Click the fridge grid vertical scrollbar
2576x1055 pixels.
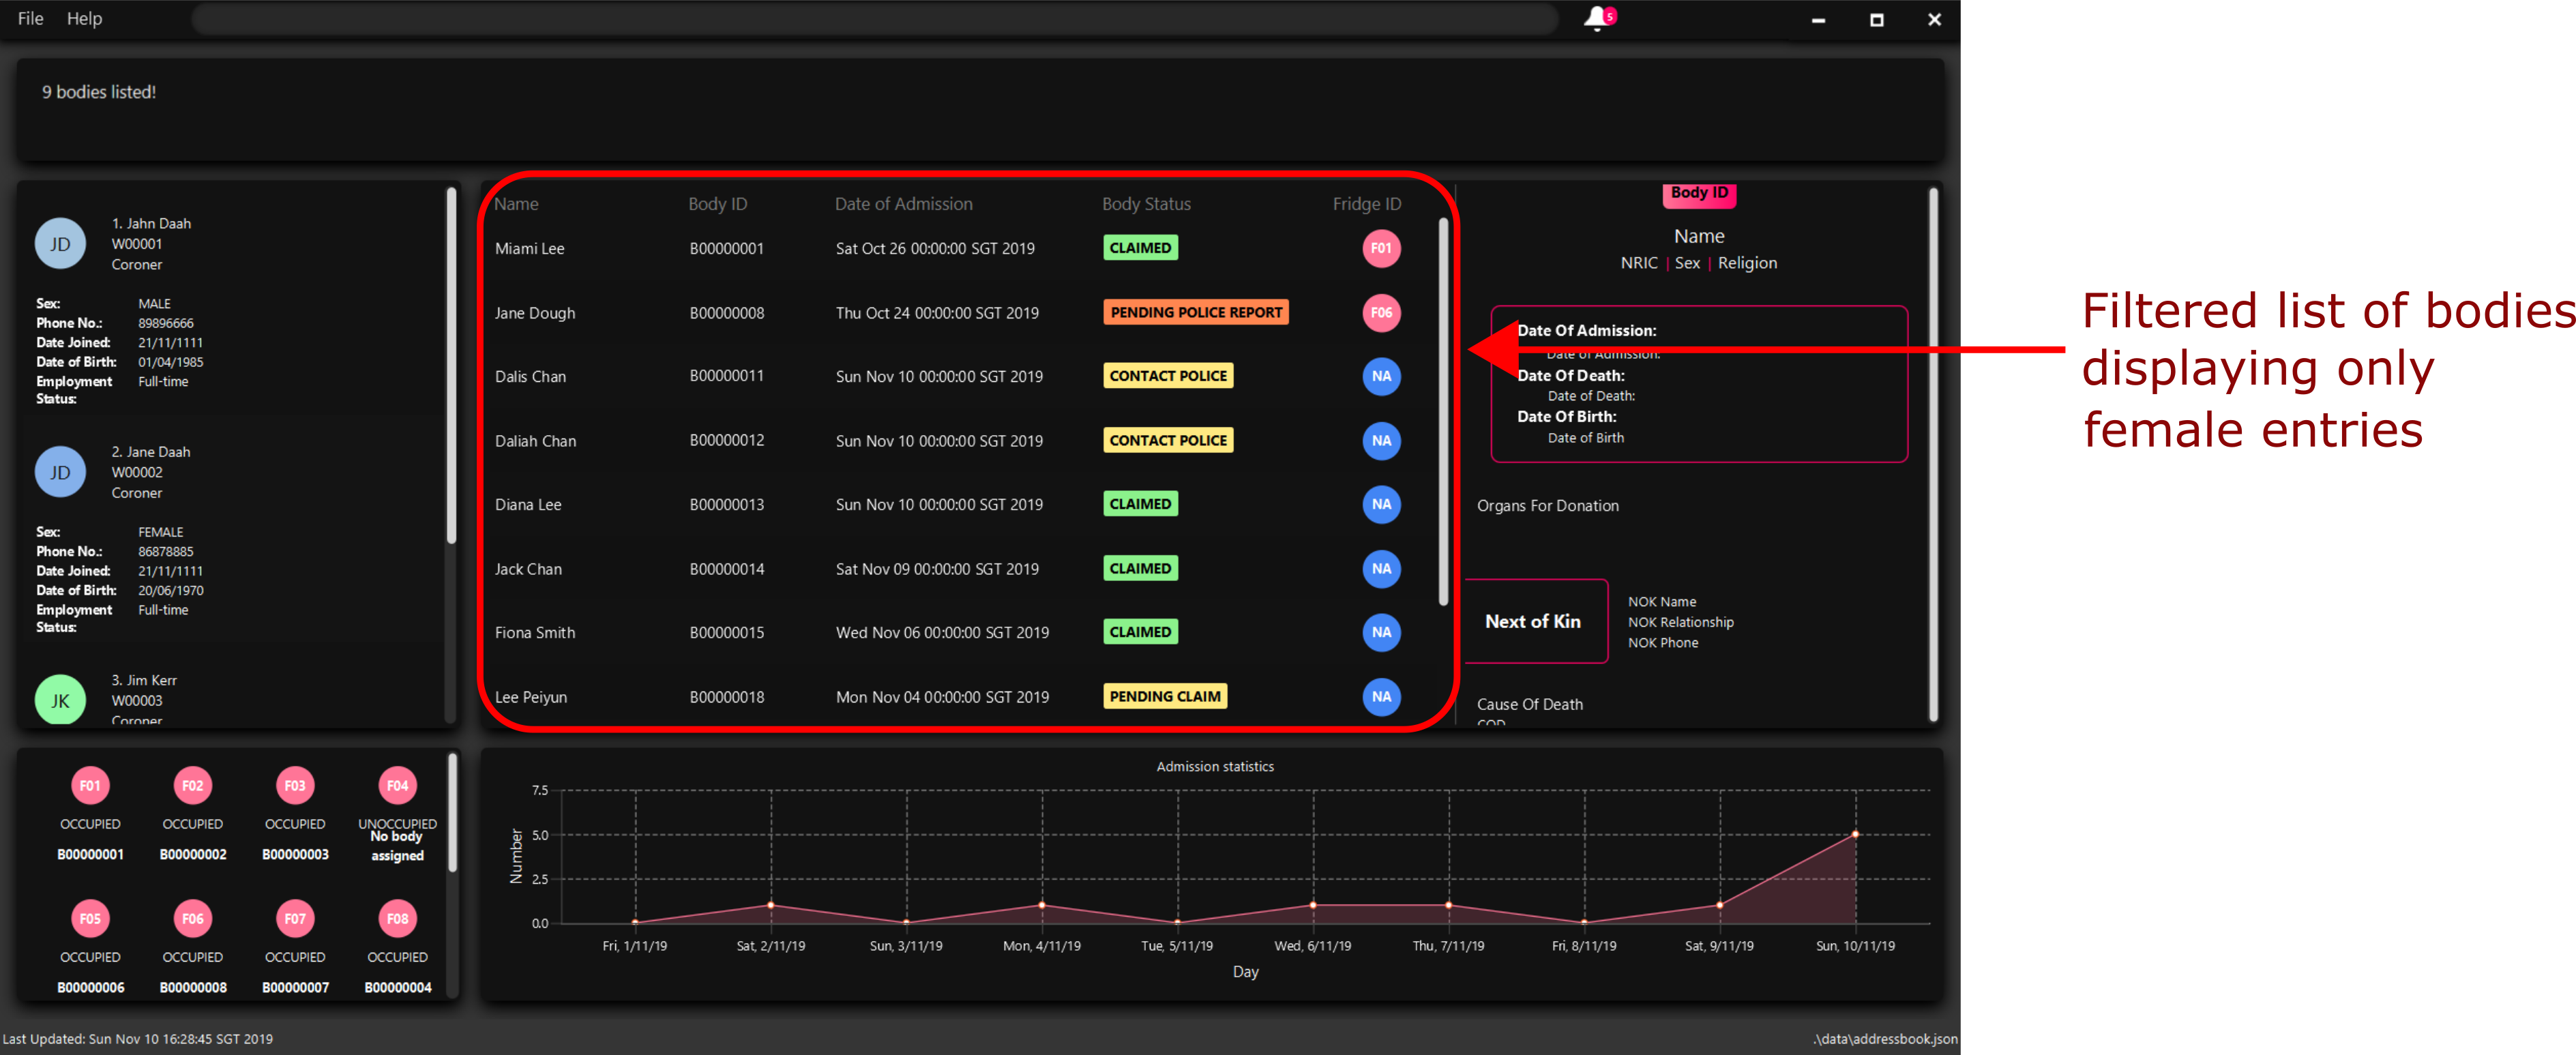pos(452,812)
